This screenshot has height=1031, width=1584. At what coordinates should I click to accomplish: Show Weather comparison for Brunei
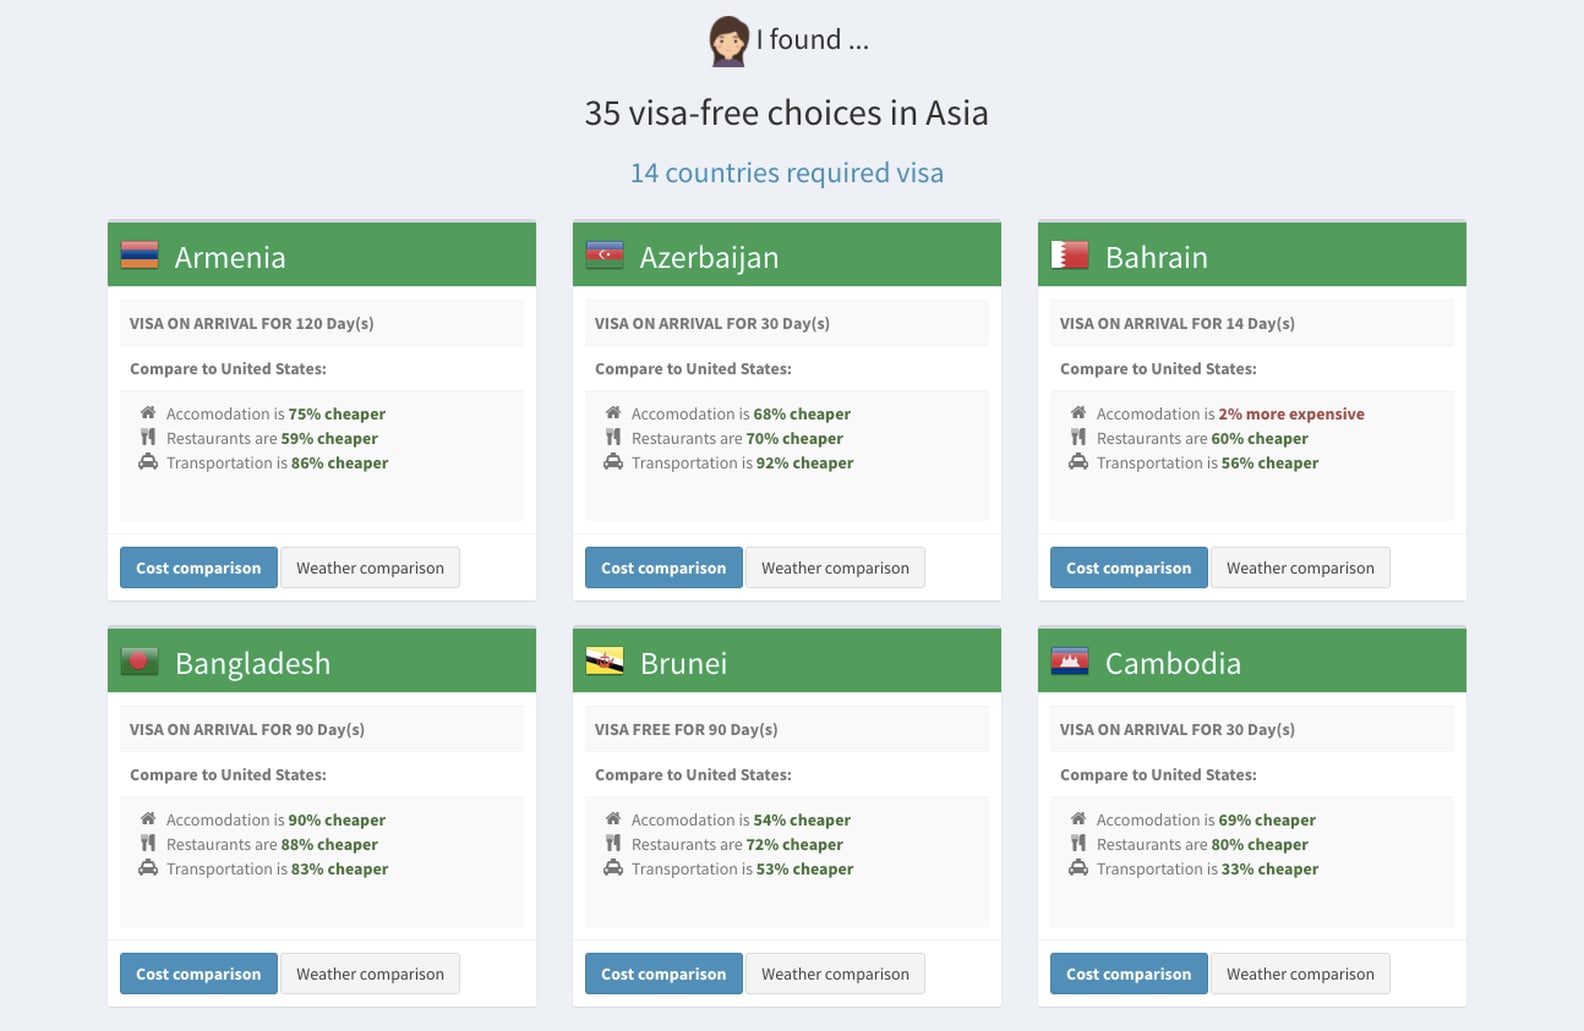(834, 974)
